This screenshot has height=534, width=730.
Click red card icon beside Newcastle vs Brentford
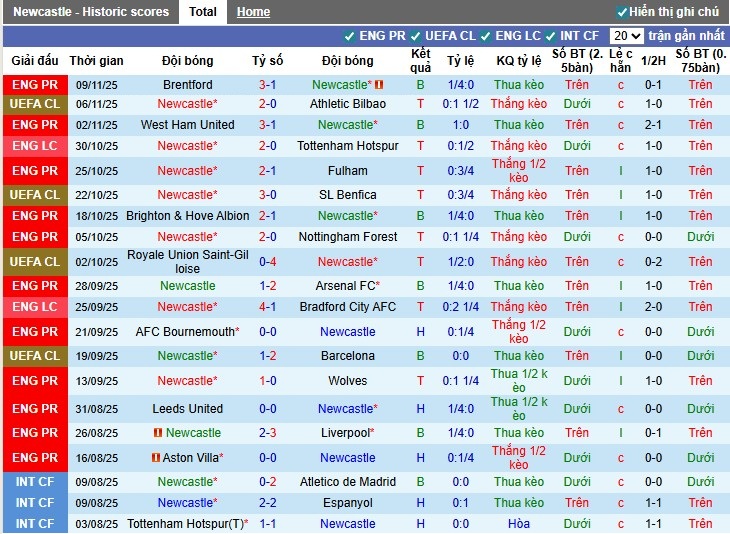tap(378, 85)
